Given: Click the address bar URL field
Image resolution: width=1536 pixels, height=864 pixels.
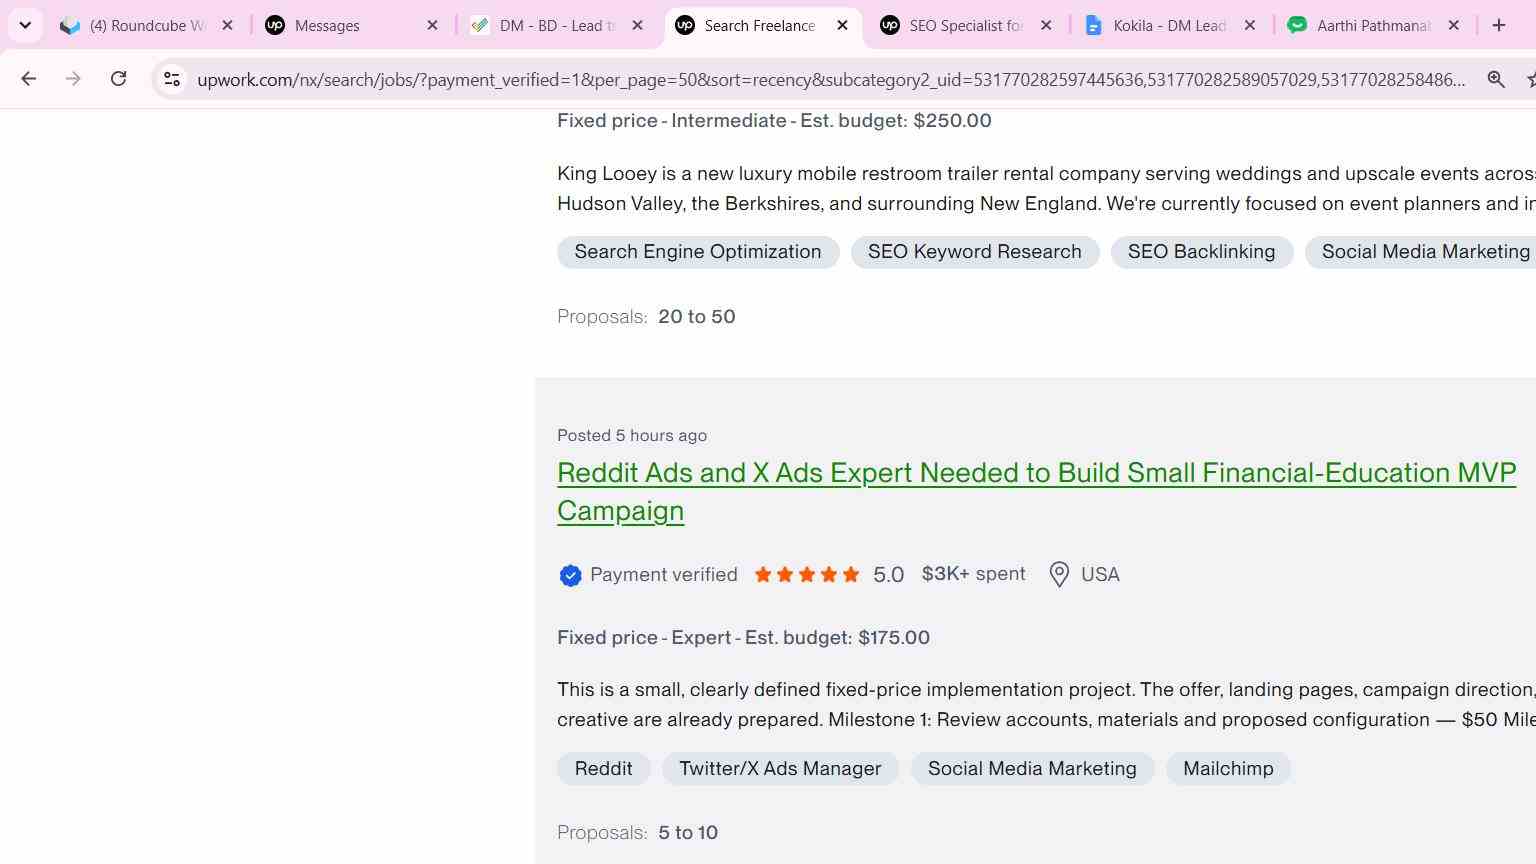Looking at the screenshot, I should point(830,79).
